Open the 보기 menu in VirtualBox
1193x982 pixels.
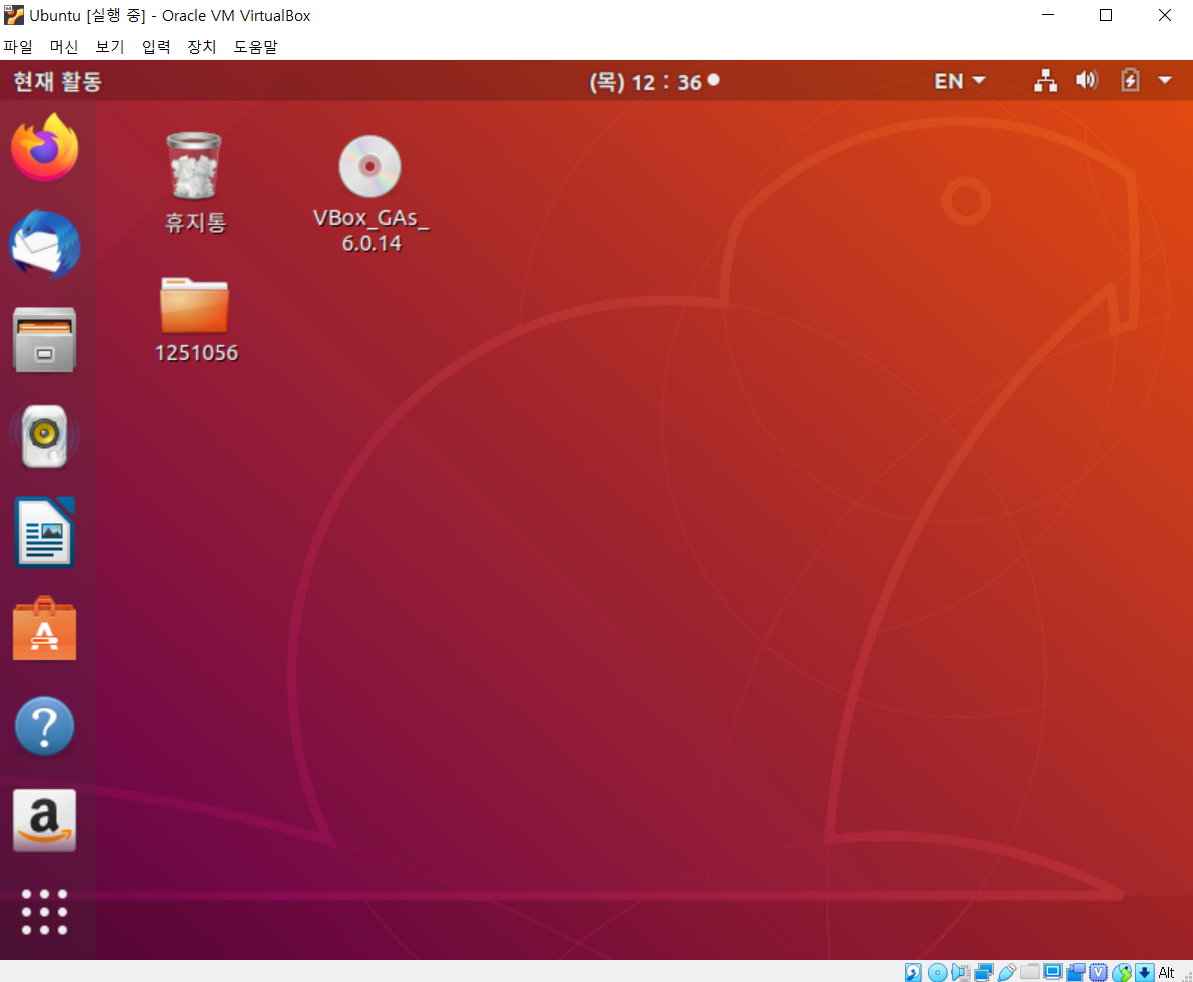(110, 46)
